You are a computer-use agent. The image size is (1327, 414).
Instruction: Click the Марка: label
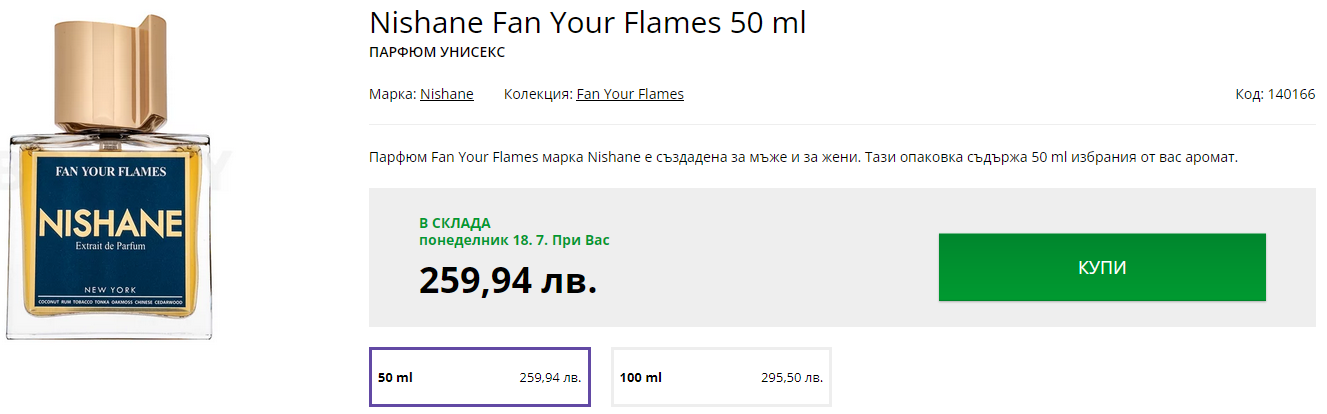point(393,94)
